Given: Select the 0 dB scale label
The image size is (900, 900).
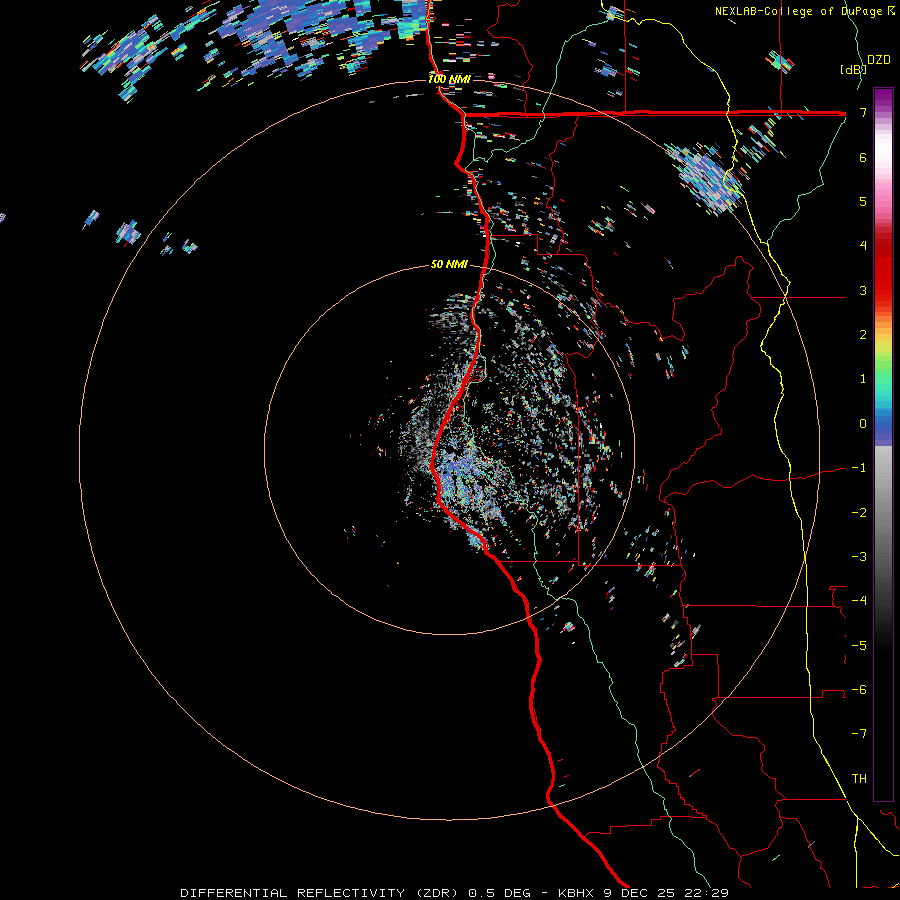Looking at the screenshot, I should click(x=863, y=424).
